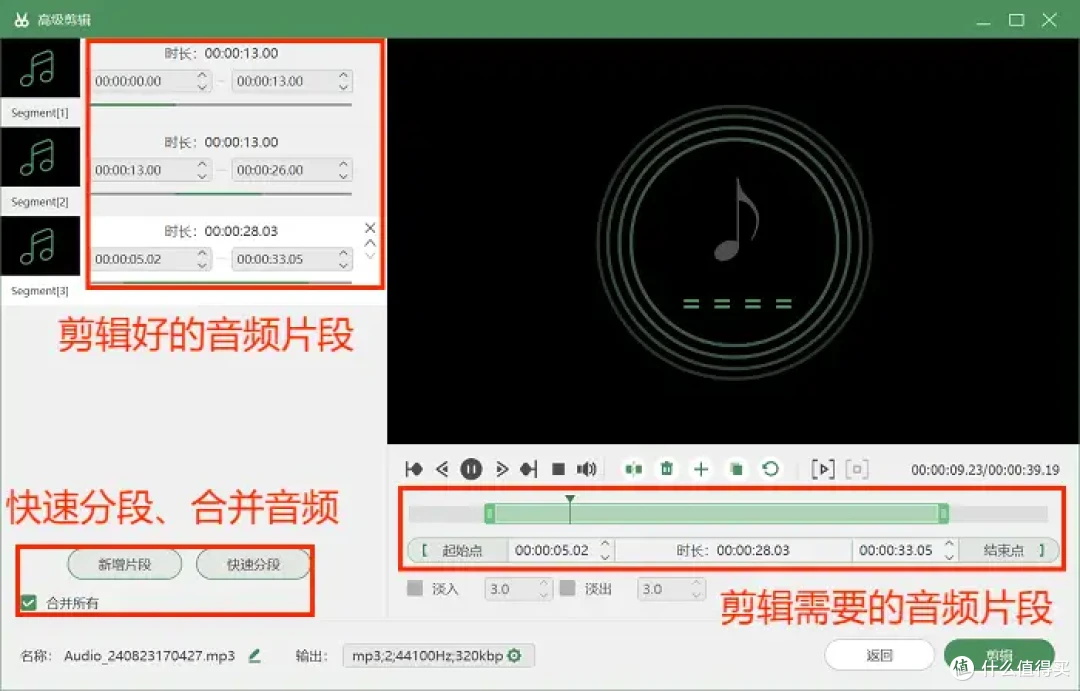Increase timeline start point 00:00:05.02 stepper
The image size is (1080, 691).
point(605,544)
